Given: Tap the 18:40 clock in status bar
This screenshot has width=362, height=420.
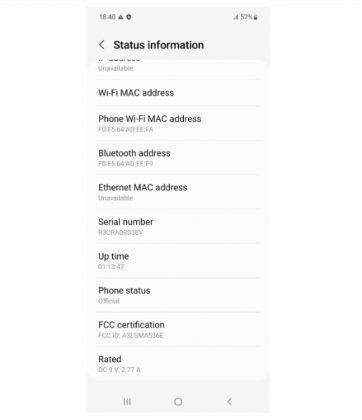Looking at the screenshot, I should (x=107, y=17).
